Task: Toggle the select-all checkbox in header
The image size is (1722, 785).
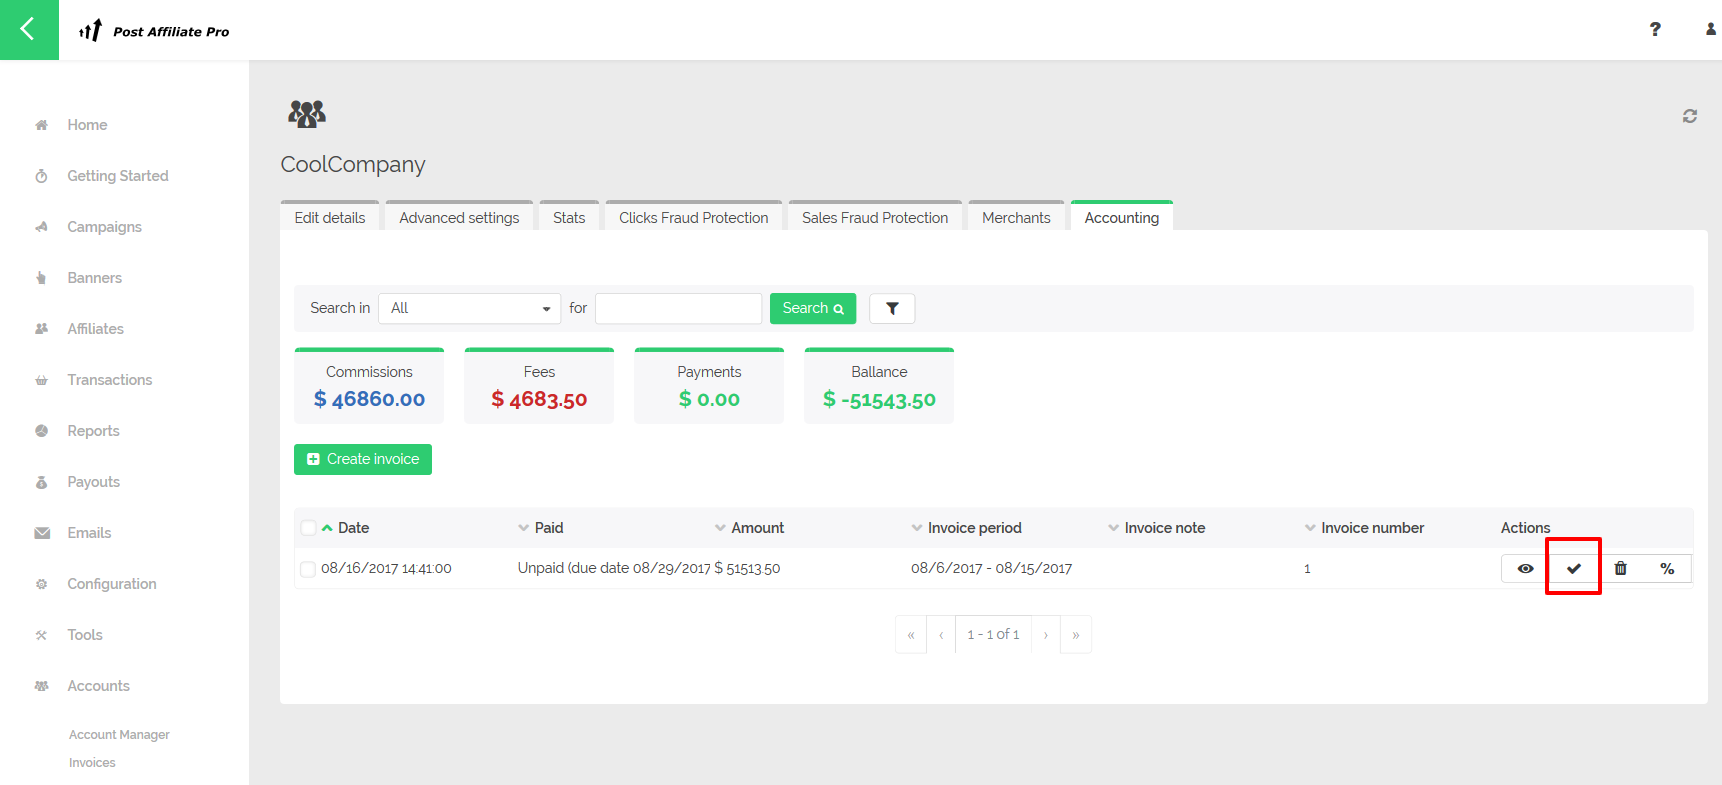Action: (308, 528)
